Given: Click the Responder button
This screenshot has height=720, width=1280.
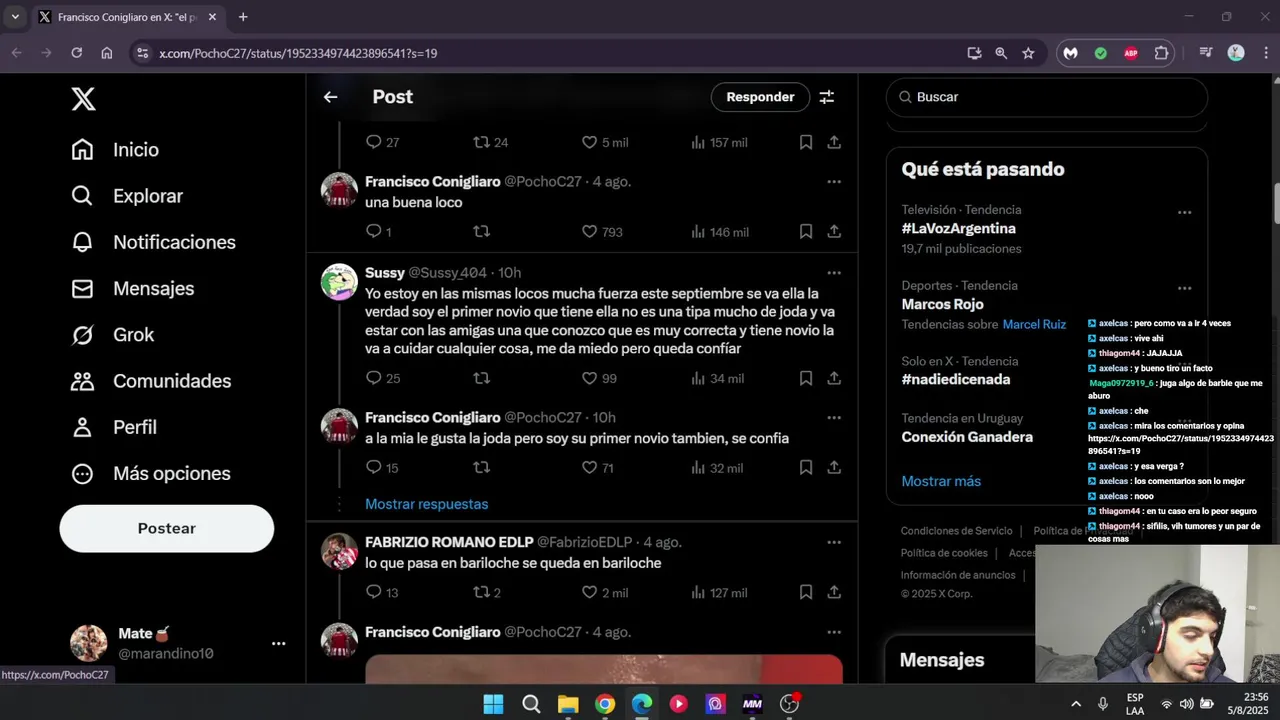Looking at the screenshot, I should (760, 97).
